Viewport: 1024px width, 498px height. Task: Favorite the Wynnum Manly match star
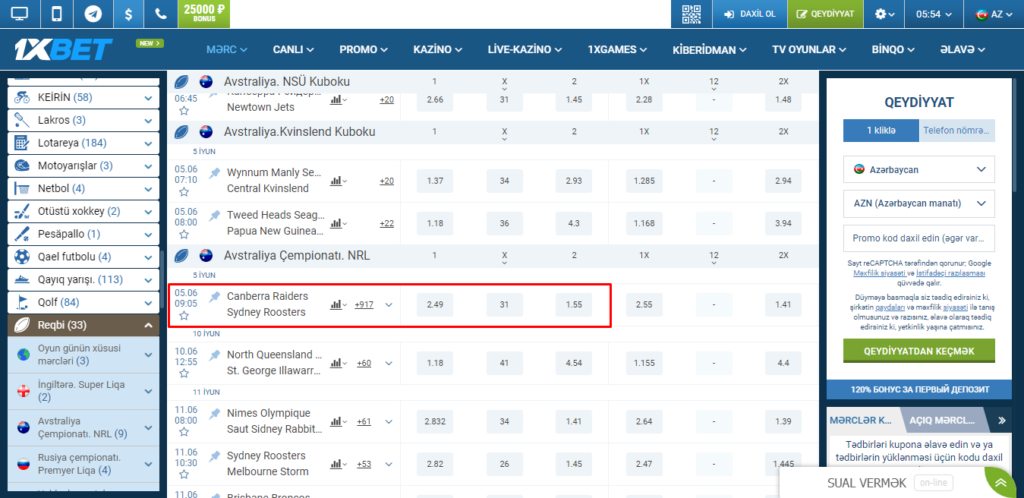tap(184, 192)
